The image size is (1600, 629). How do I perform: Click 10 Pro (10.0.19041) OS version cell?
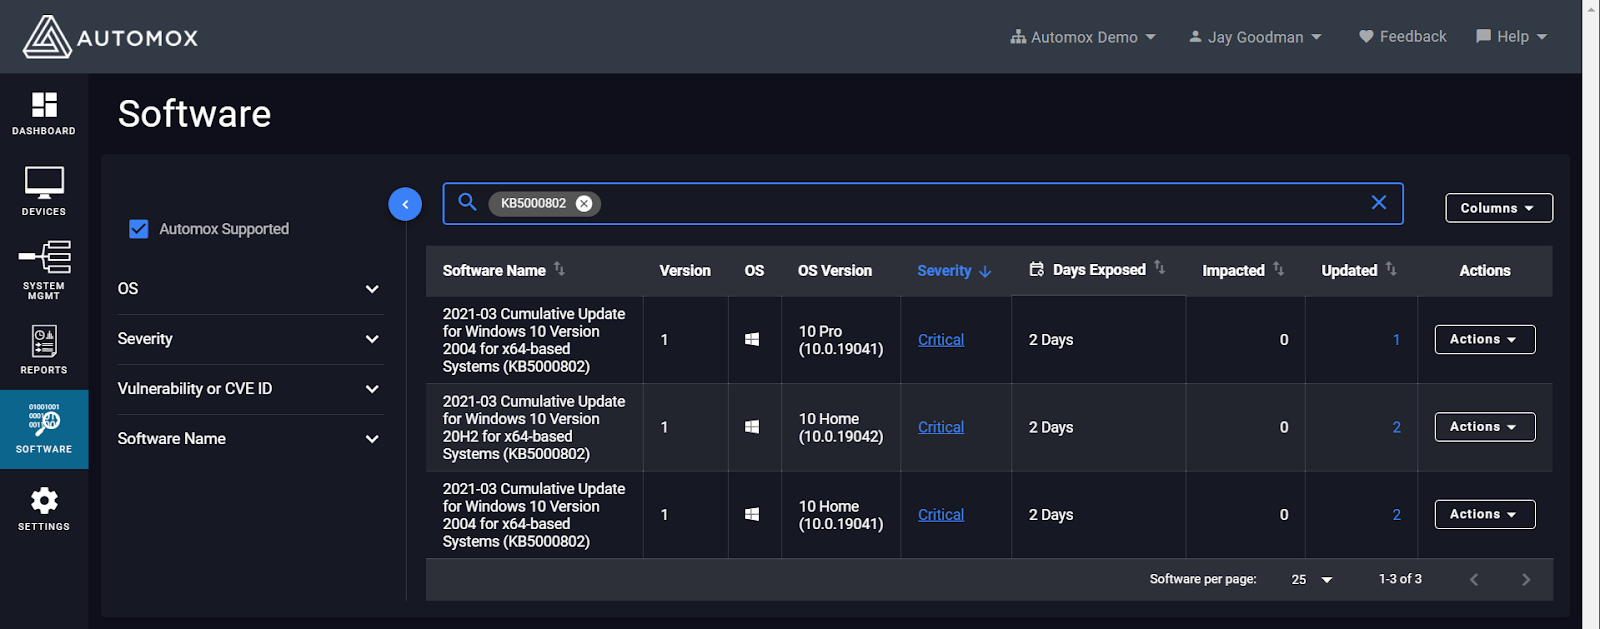pyautogui.click(x=841, y=340)
